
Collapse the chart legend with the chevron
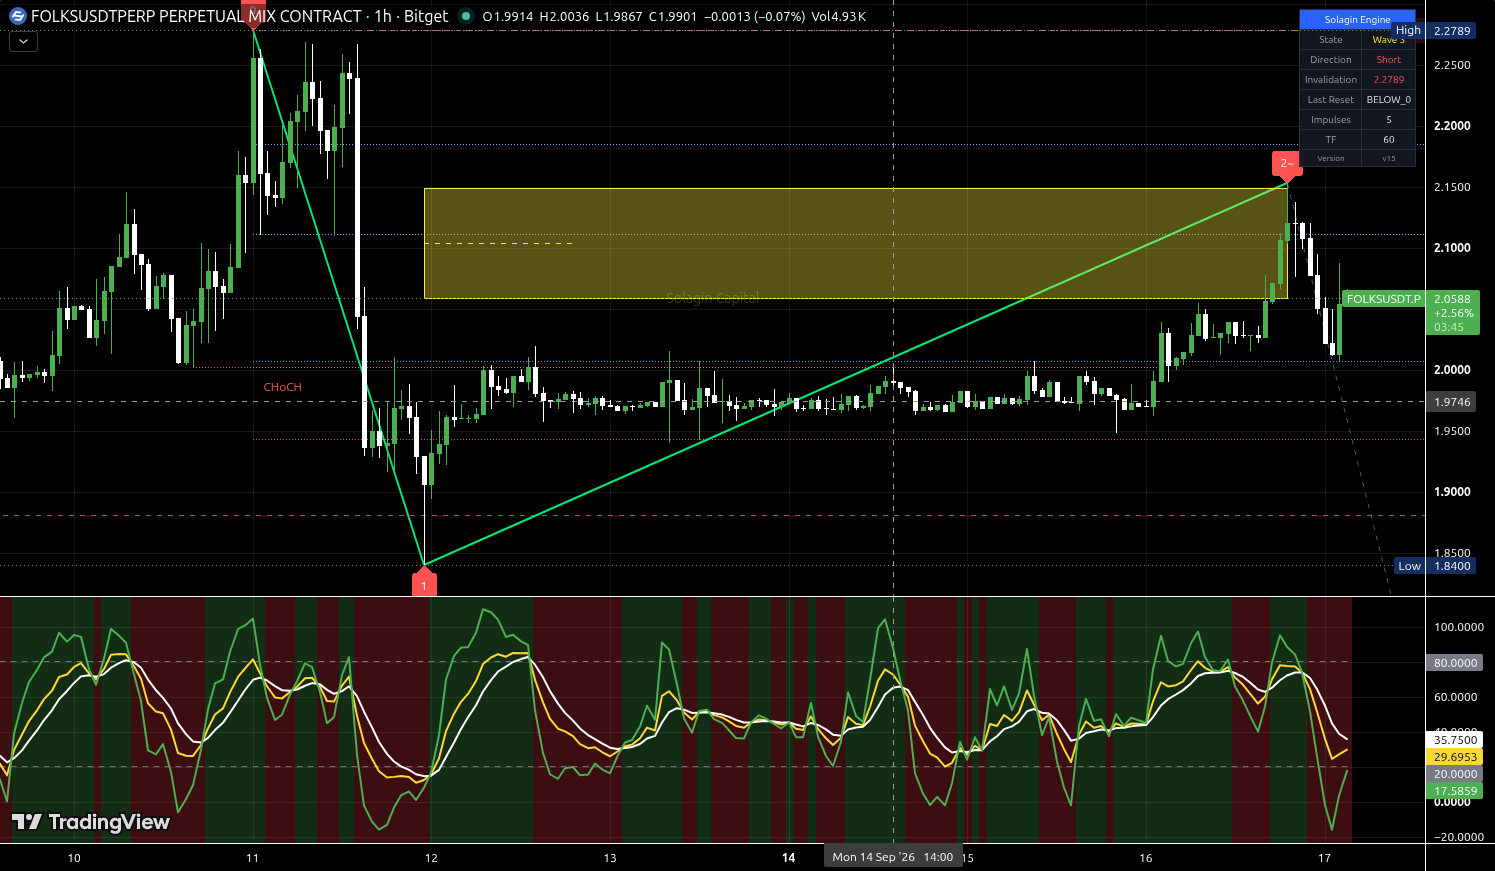[x=23, y=42]
